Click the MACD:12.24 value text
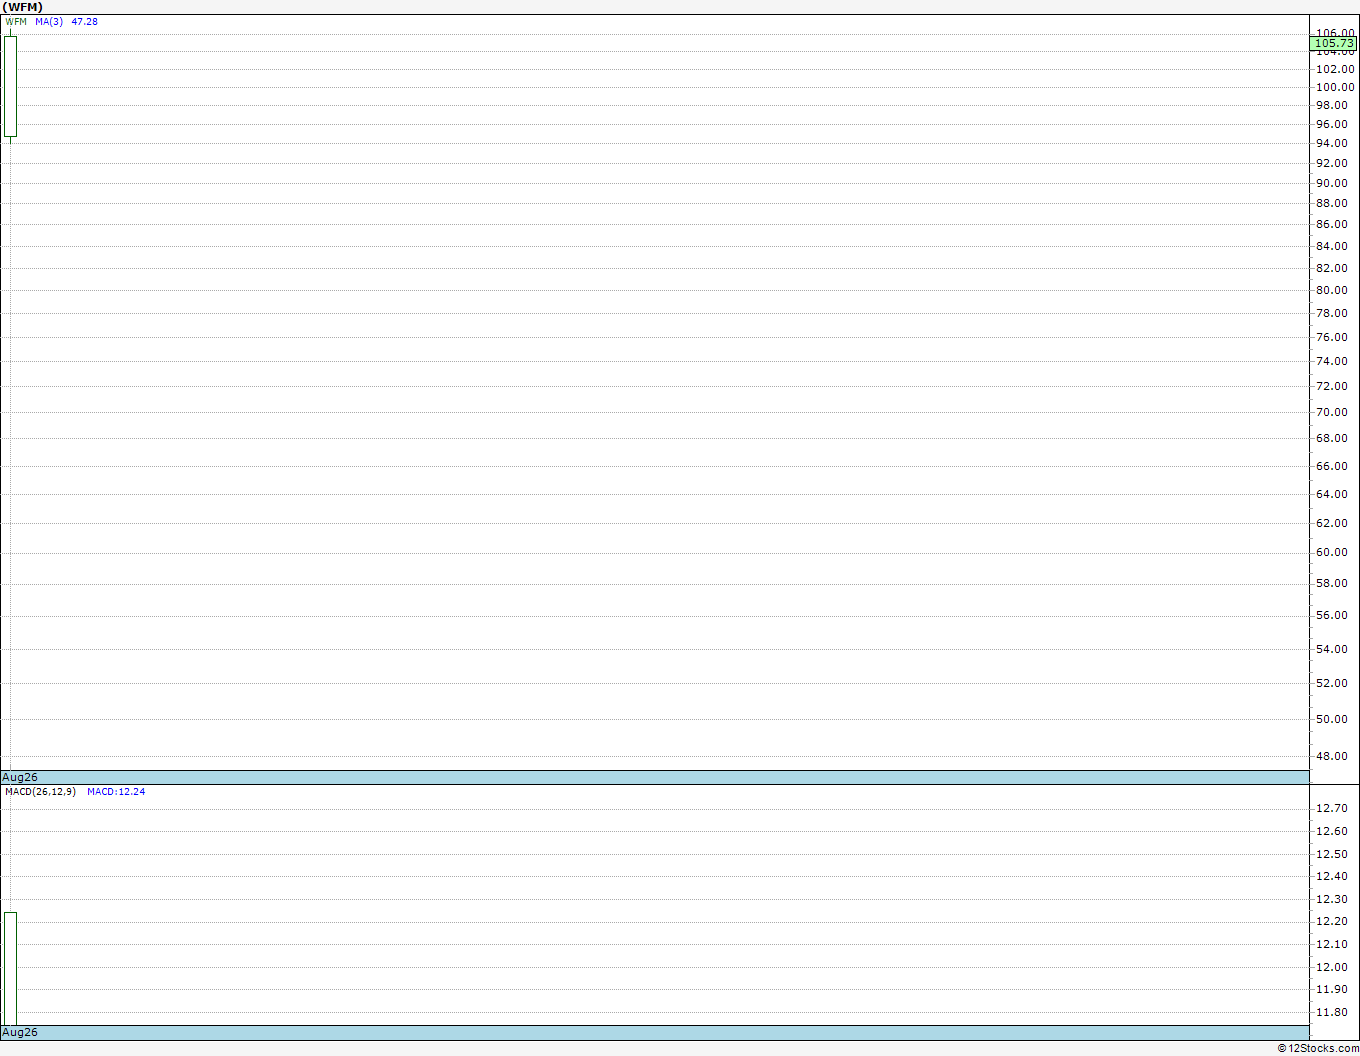This screenshot has height=1056, width=1360. [116, 791]
